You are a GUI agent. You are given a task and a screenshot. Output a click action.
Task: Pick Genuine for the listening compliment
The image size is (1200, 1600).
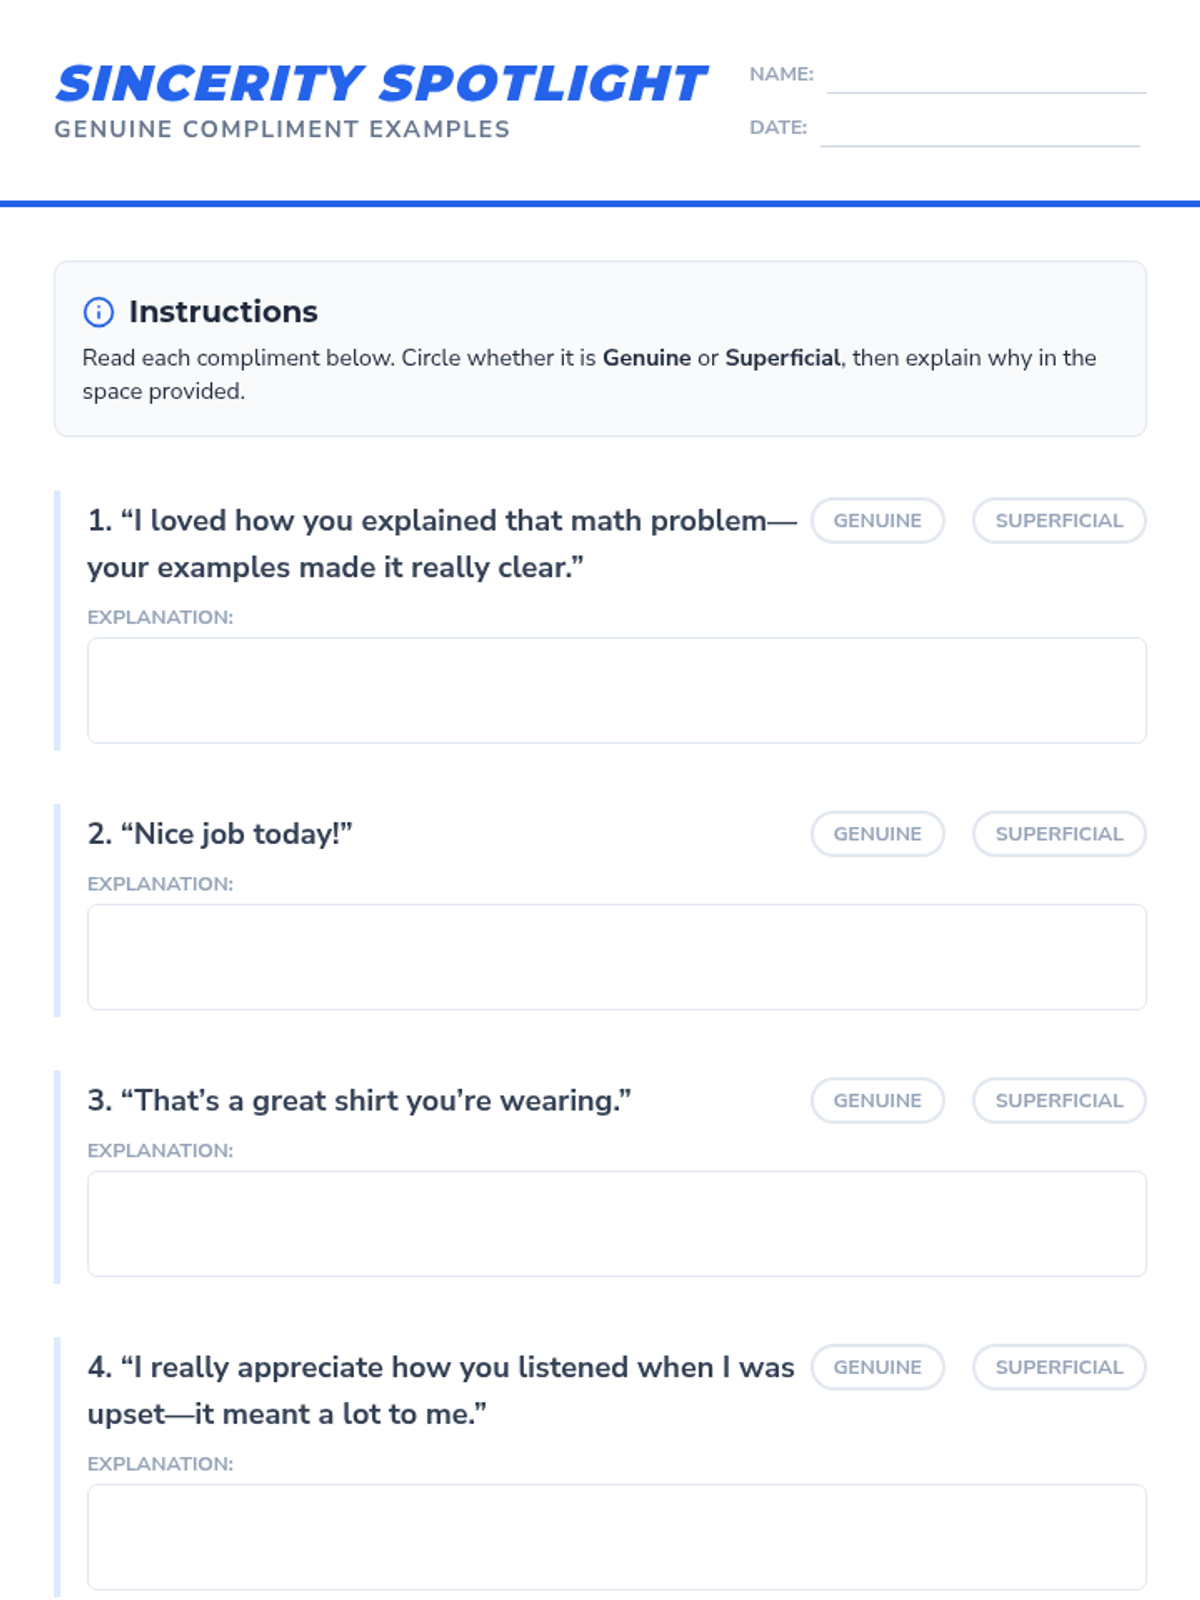877,1367
